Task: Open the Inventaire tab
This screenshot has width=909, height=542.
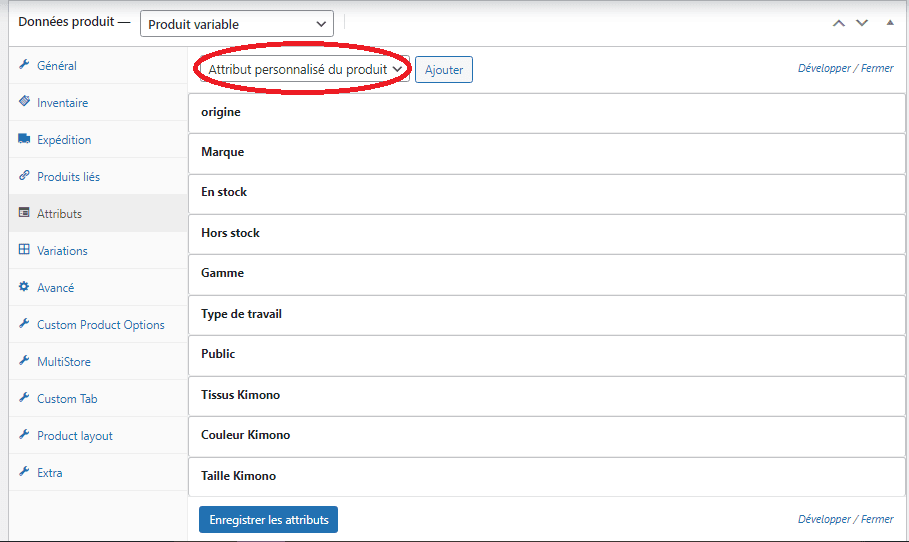Action: [x=98, y=103]
